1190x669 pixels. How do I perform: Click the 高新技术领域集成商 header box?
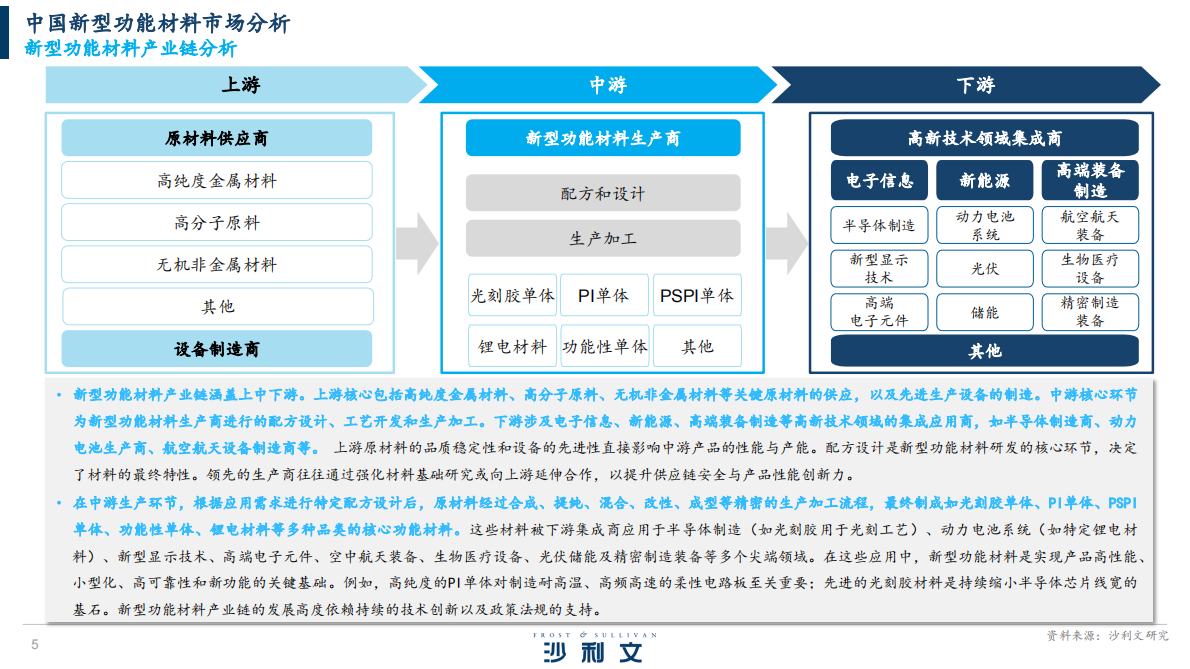tap(984, 137)
